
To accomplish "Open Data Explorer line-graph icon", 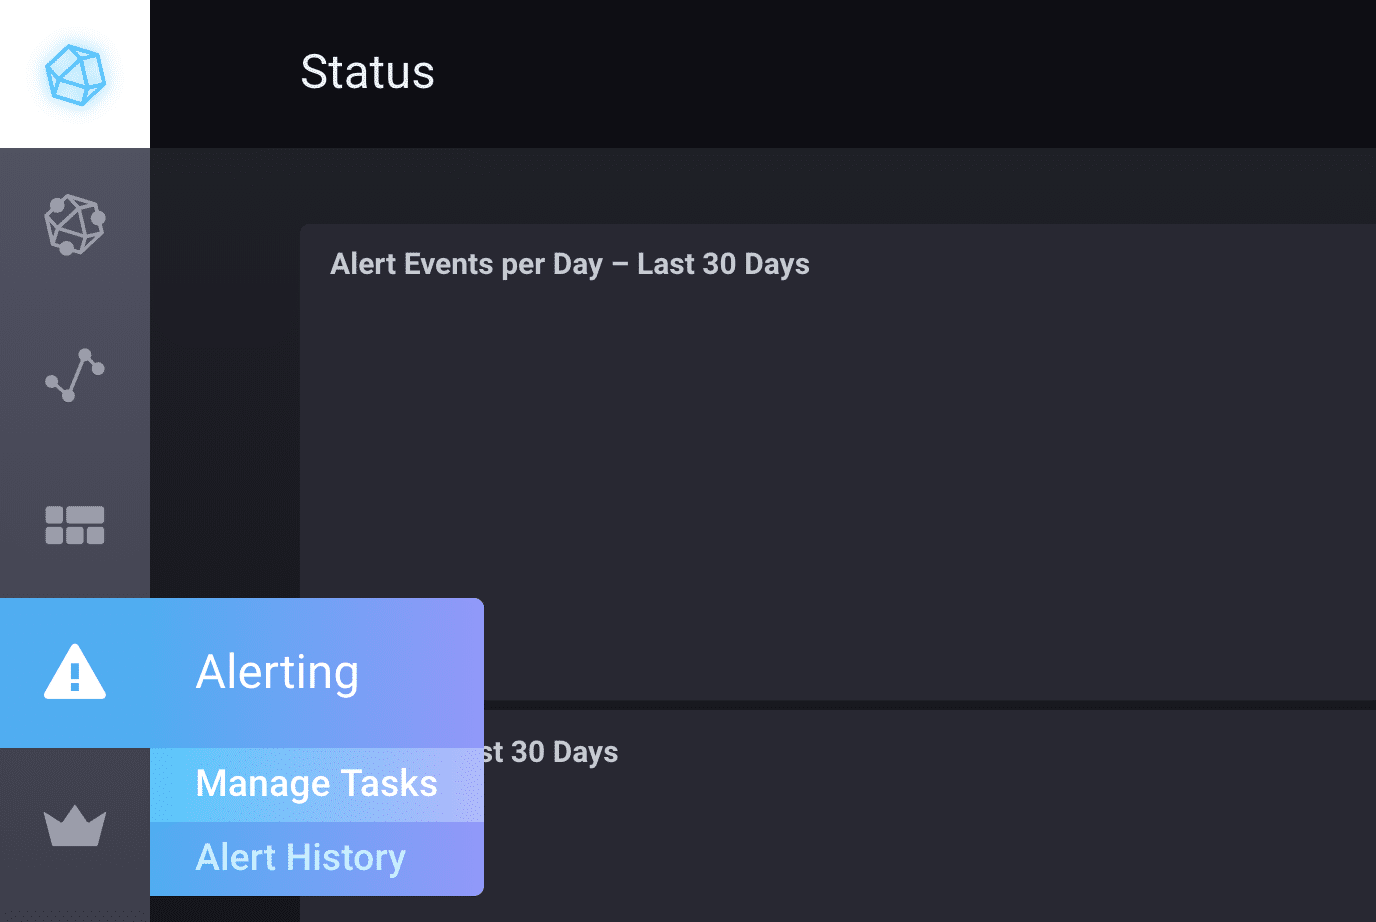I will [x=75, y=375].
